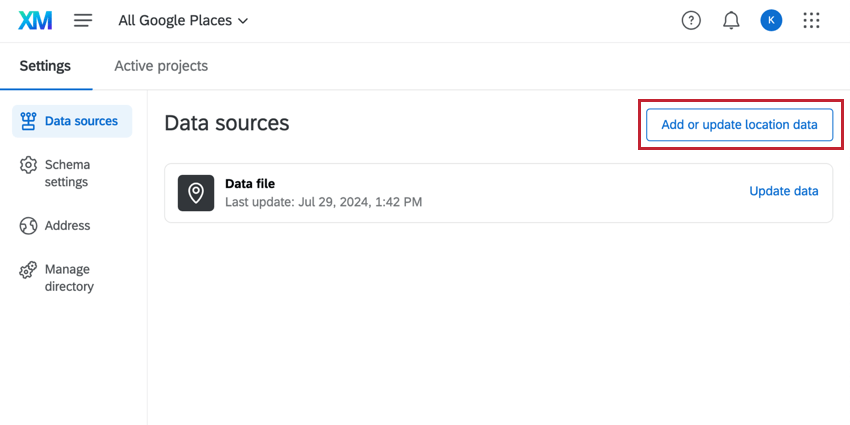Open the help question mark icon
Viewport: 850px width, 425px height.
pyautogui.click(x=691, y=20)
